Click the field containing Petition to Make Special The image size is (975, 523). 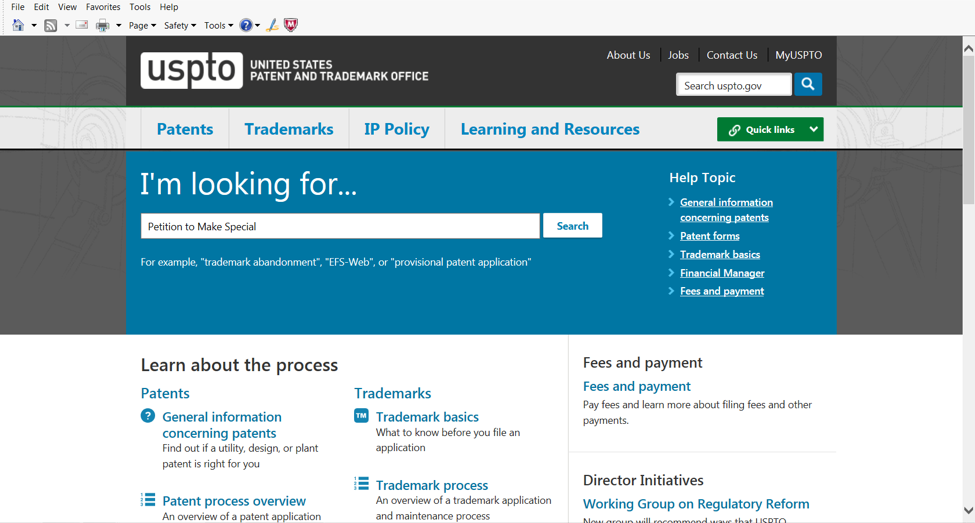(x=340, y=226)
